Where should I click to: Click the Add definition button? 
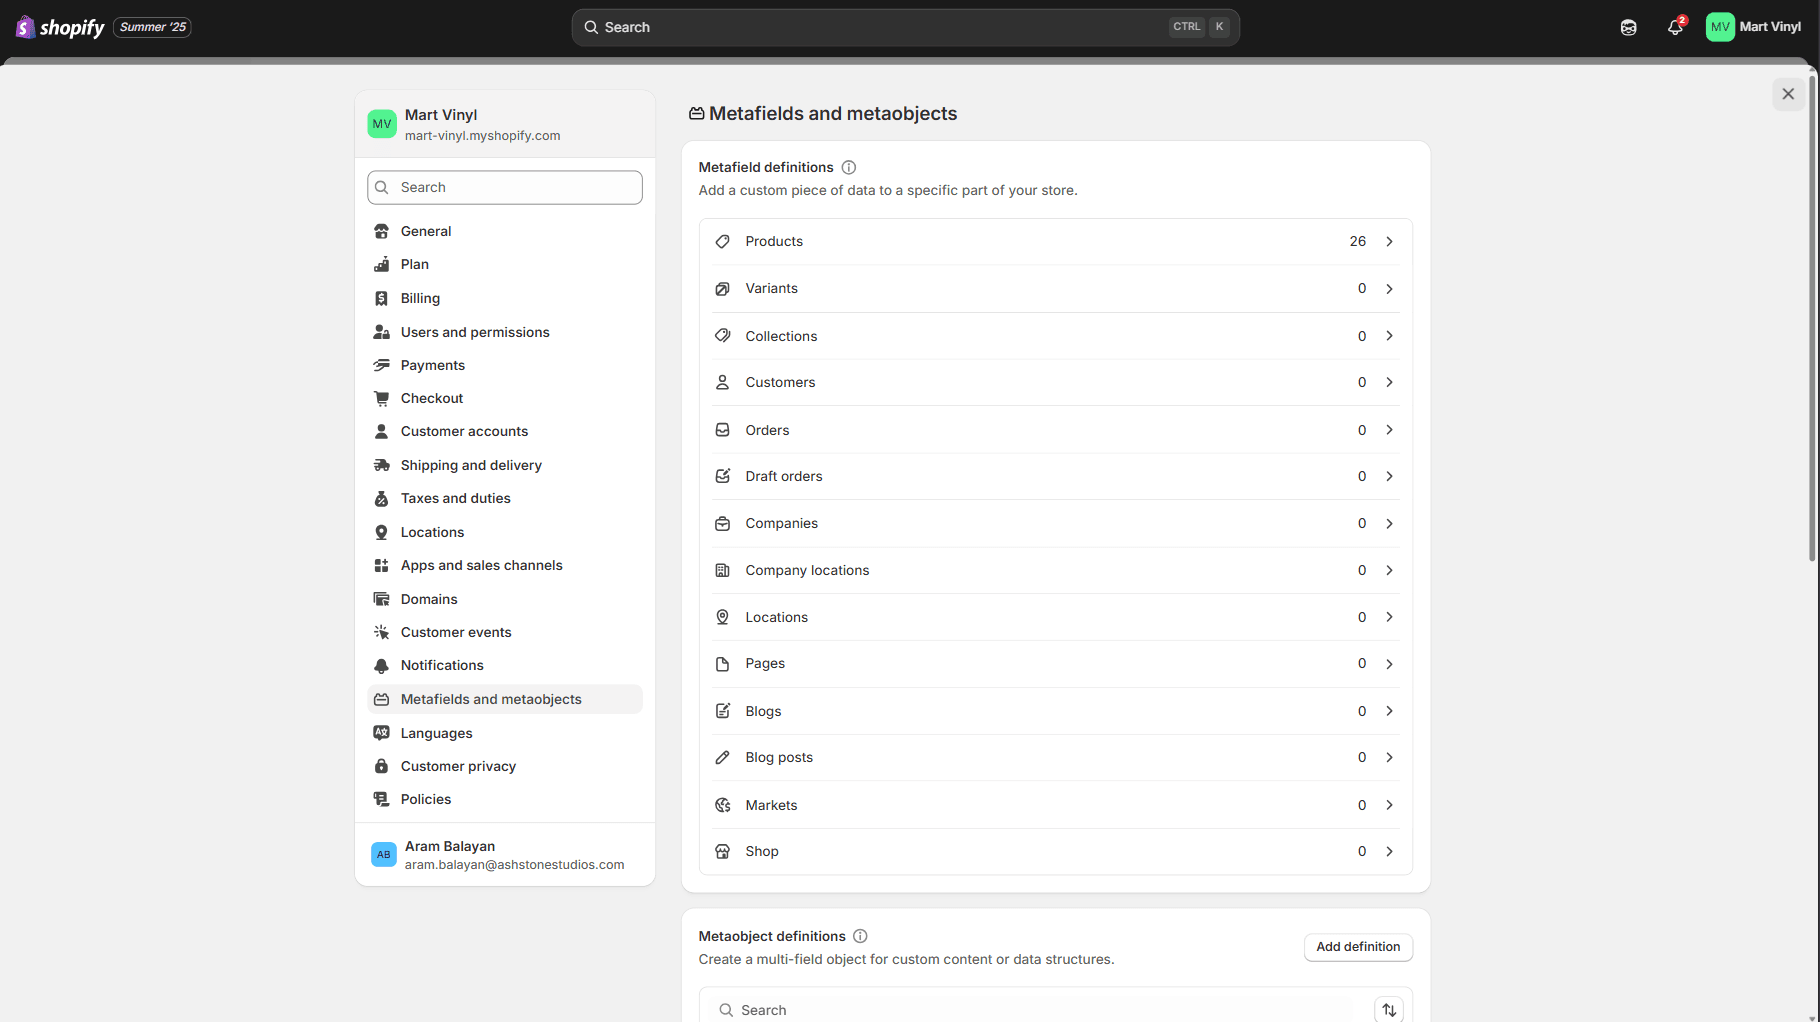coord(1357,947)
